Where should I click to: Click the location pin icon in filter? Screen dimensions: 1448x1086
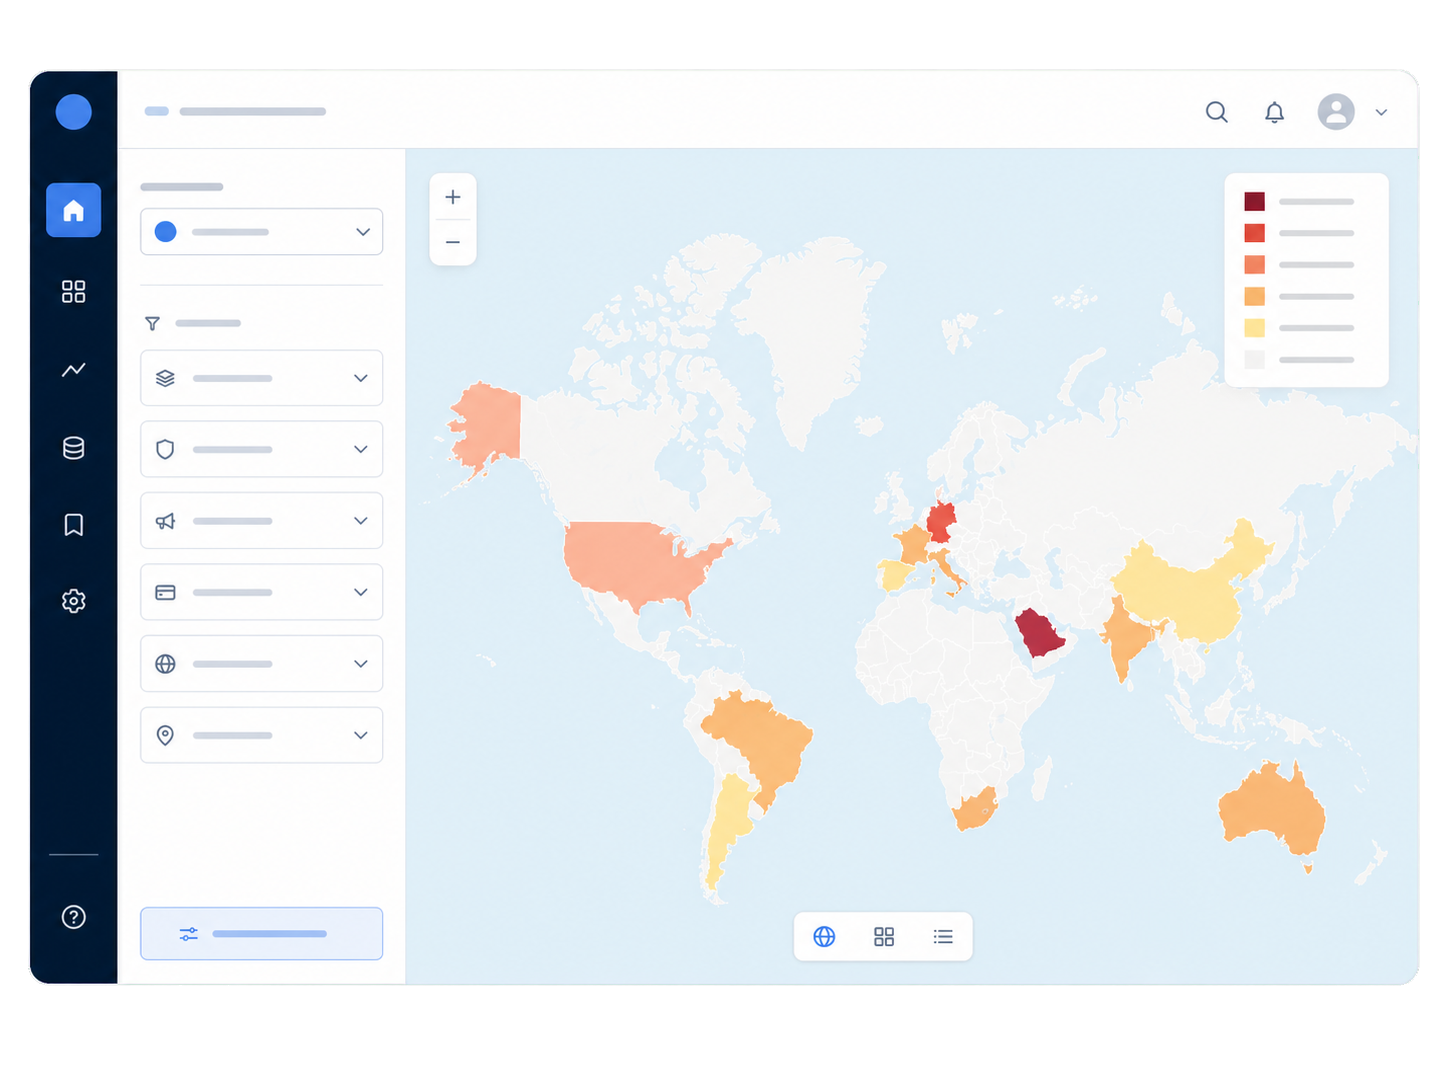pos(165,735)
